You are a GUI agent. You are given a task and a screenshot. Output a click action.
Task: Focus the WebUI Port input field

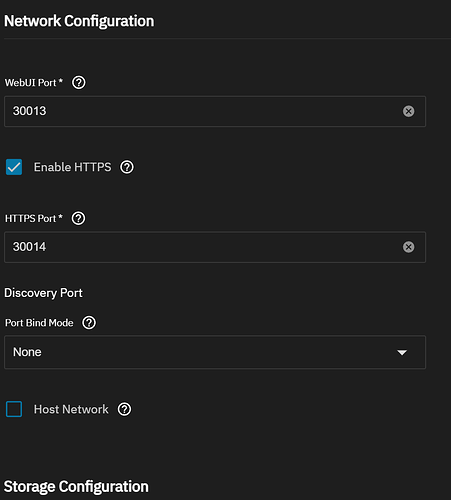[x=215, y=111]
